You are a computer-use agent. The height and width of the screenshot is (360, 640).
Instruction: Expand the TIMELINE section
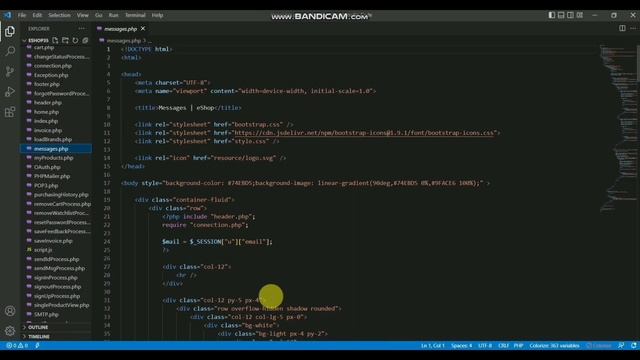39,337
